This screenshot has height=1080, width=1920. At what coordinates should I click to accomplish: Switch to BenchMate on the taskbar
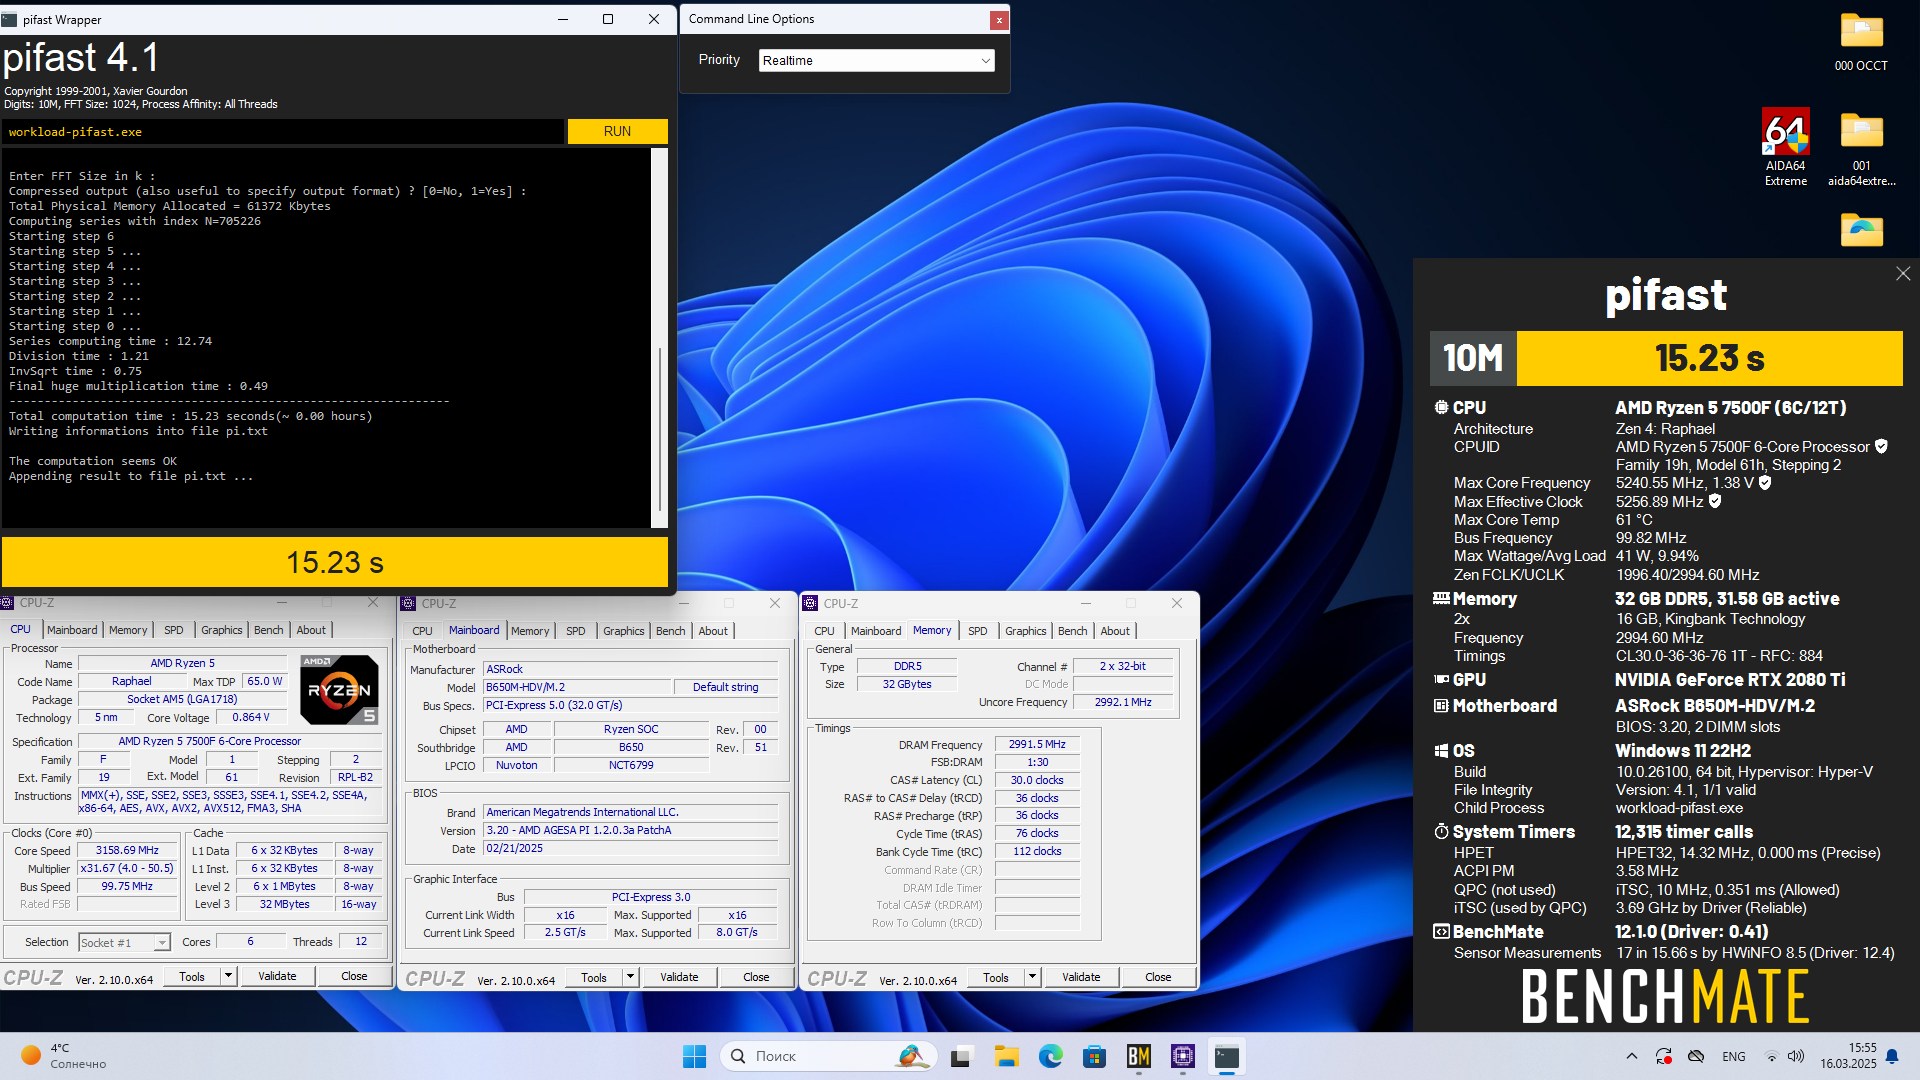1138,1056
